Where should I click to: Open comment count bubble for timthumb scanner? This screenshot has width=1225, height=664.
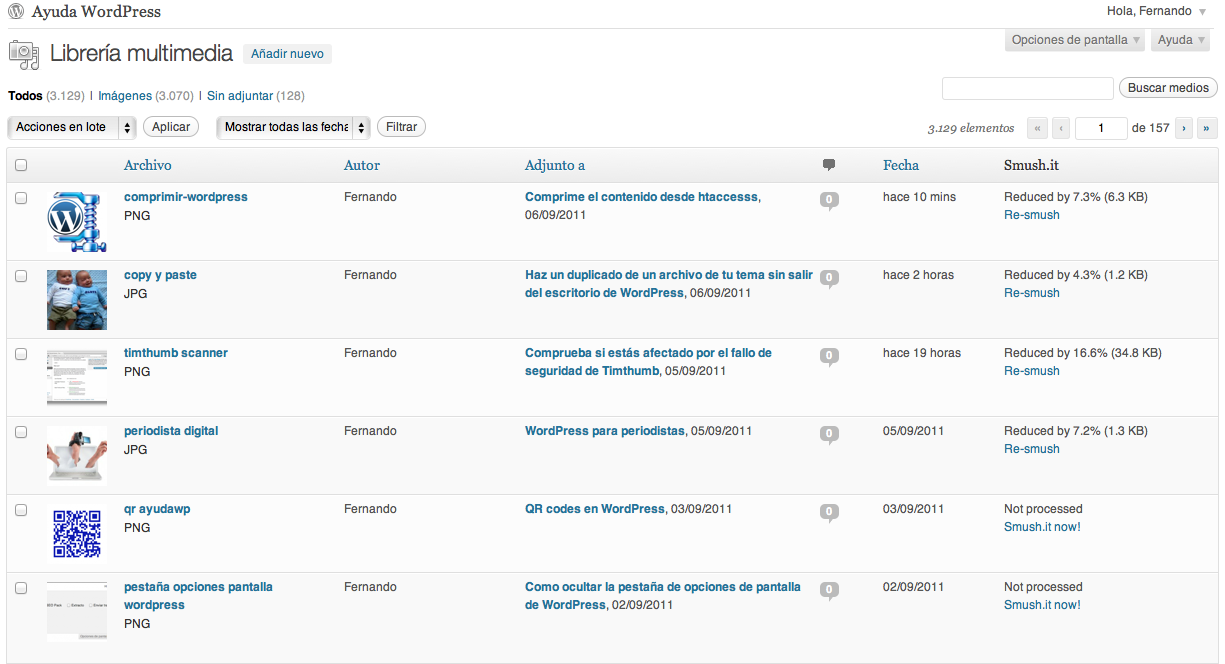tap(828, 356)
